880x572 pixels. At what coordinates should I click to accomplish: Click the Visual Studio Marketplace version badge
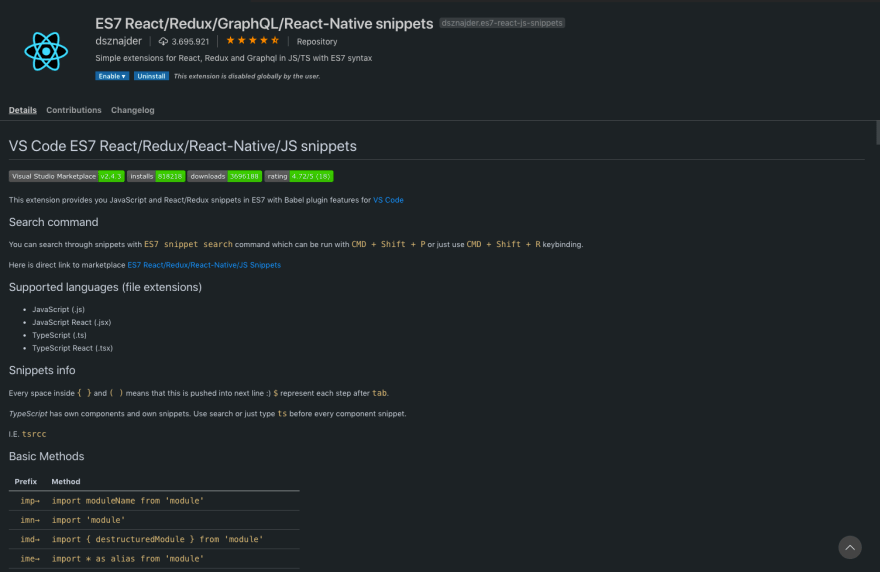67,176
